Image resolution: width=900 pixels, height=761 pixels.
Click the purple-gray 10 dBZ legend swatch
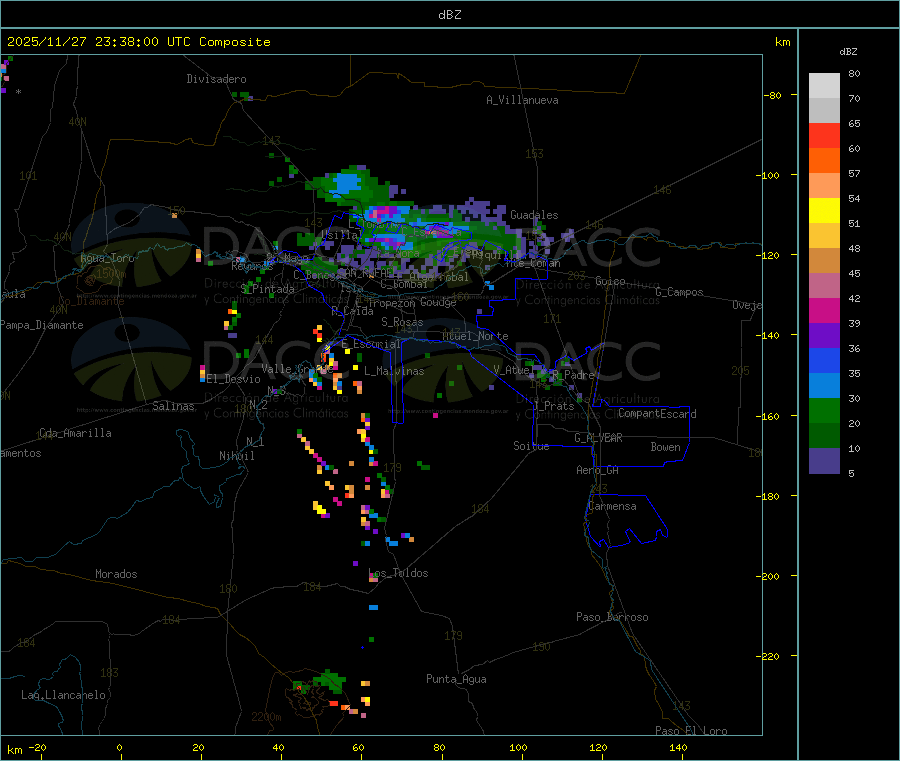tap(824, 461)
